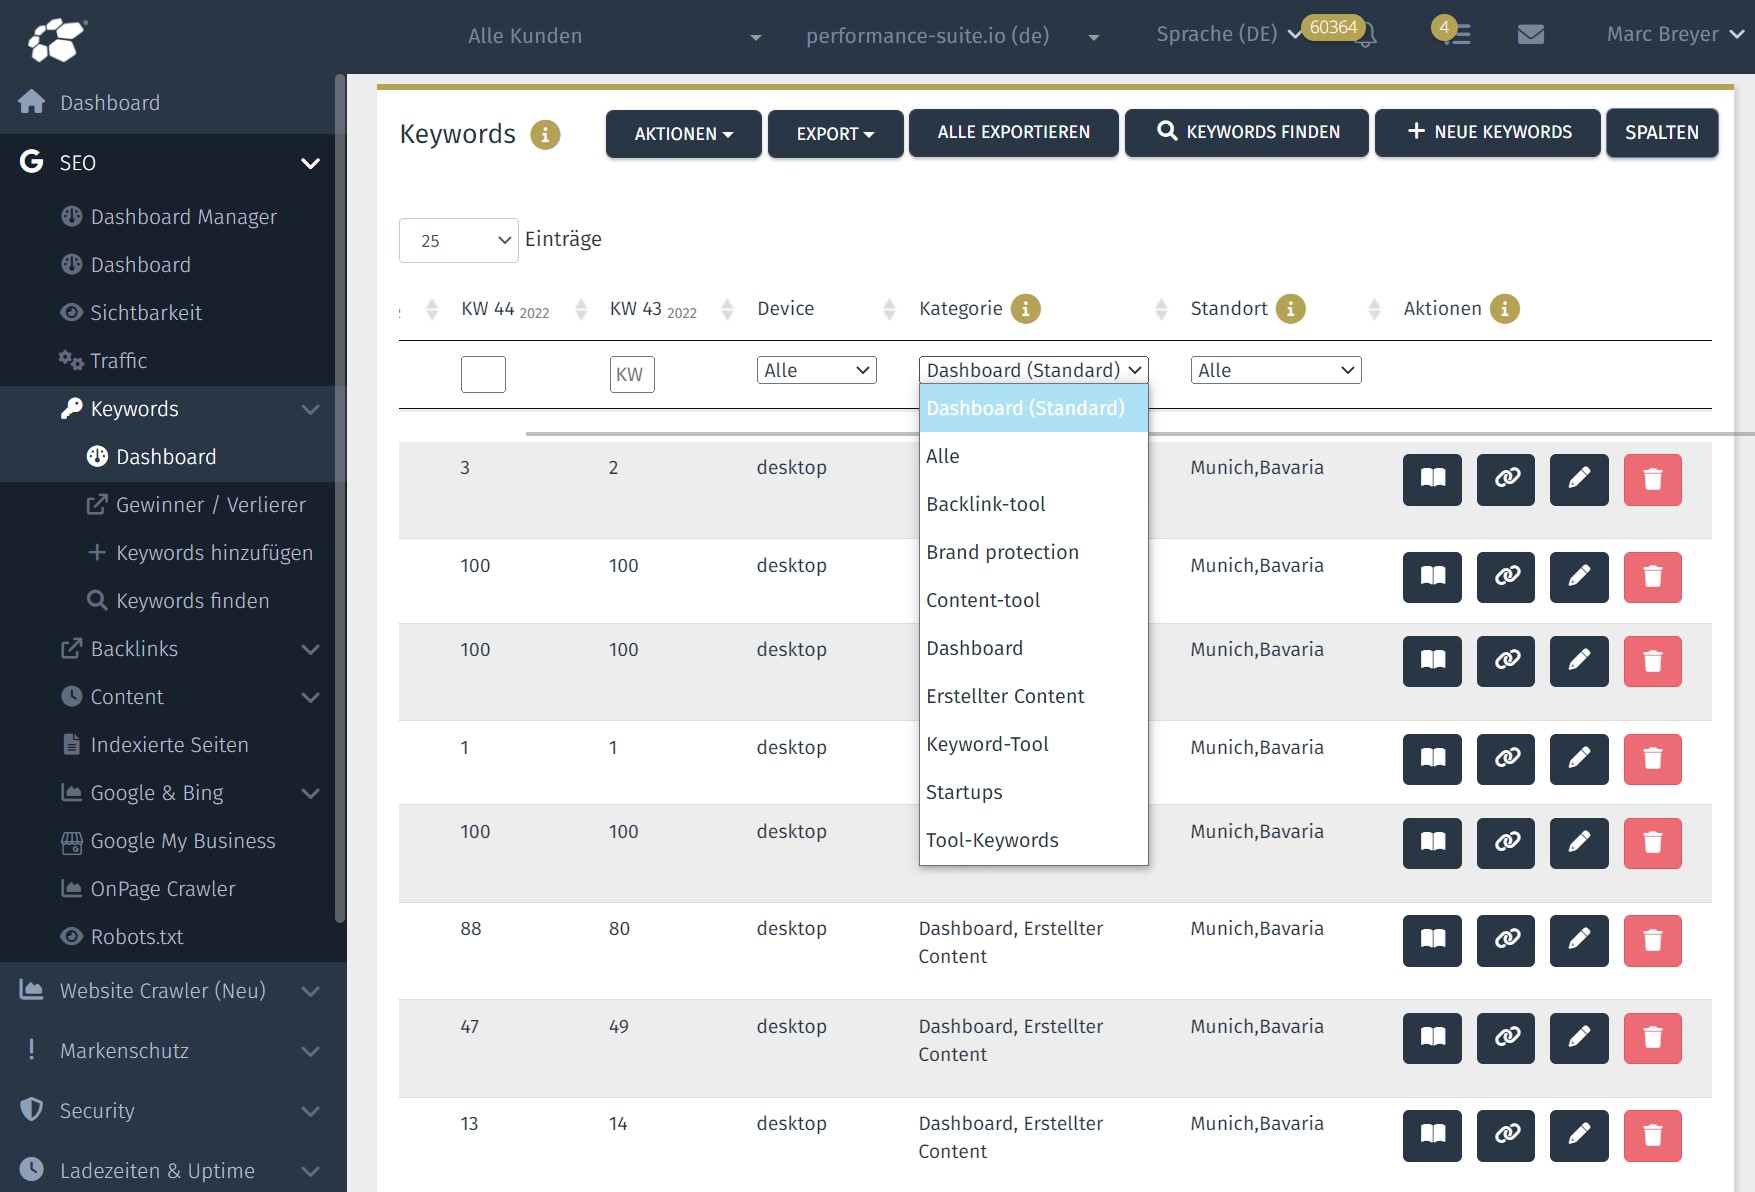Select Content-tool category option

[x=1033, y=600]
